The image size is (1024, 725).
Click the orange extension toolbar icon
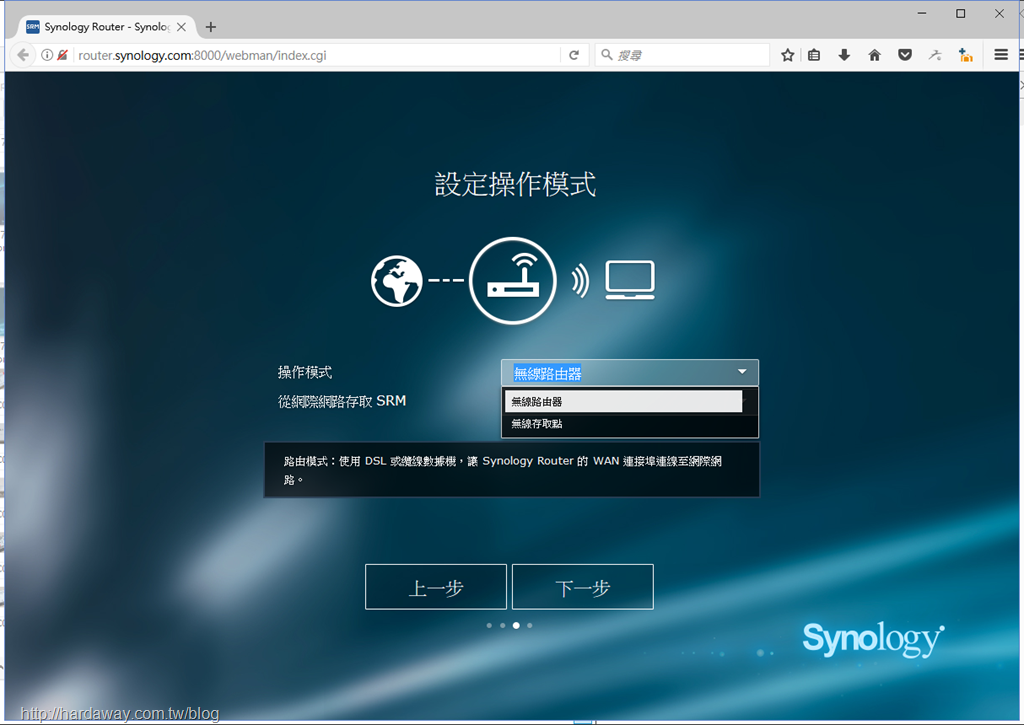tap(965, 56)
